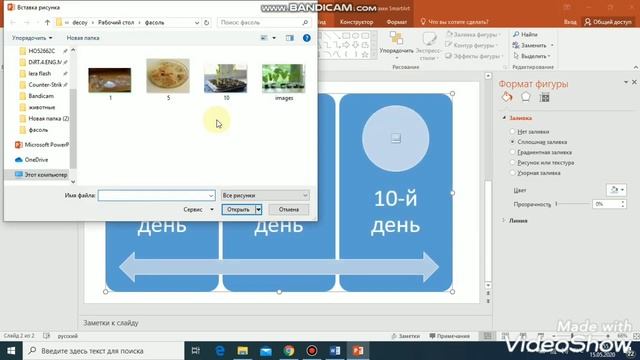640x360 pixels.
Task: Open Mail app from taskbar
Action: (266, 351)
